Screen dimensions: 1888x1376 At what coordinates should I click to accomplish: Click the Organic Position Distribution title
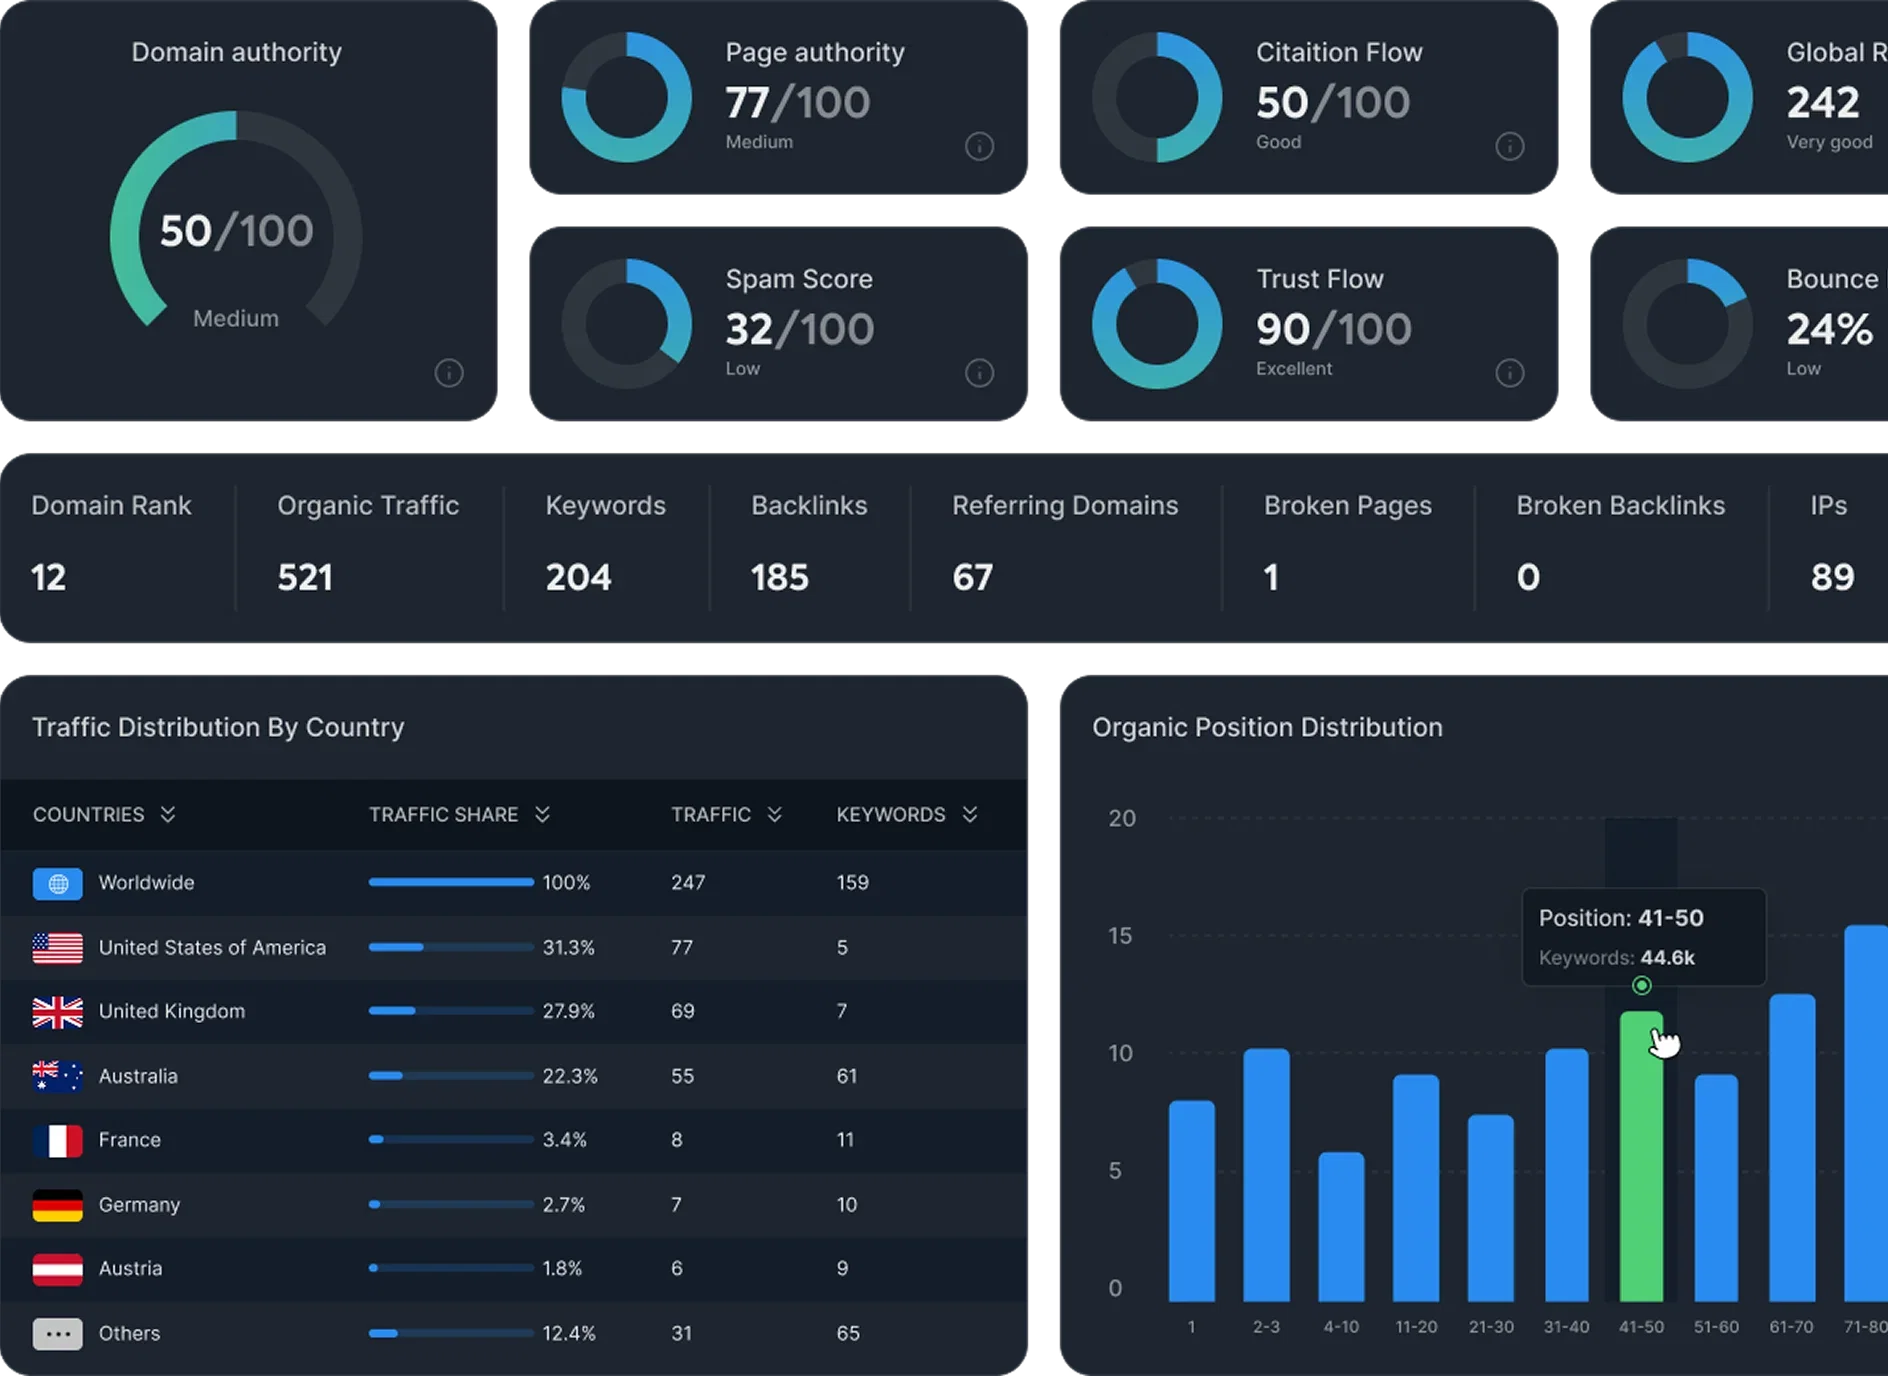pos(1267,727)
